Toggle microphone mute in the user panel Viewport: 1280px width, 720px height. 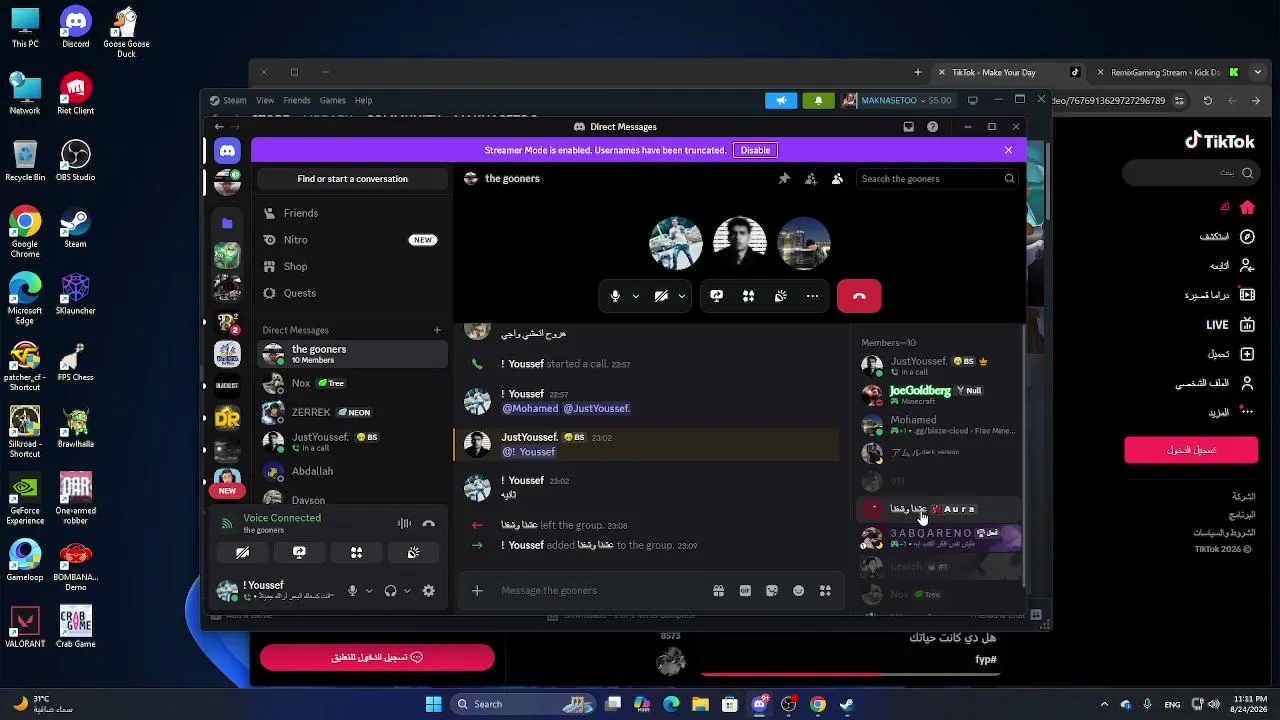(x=352, y=591)
